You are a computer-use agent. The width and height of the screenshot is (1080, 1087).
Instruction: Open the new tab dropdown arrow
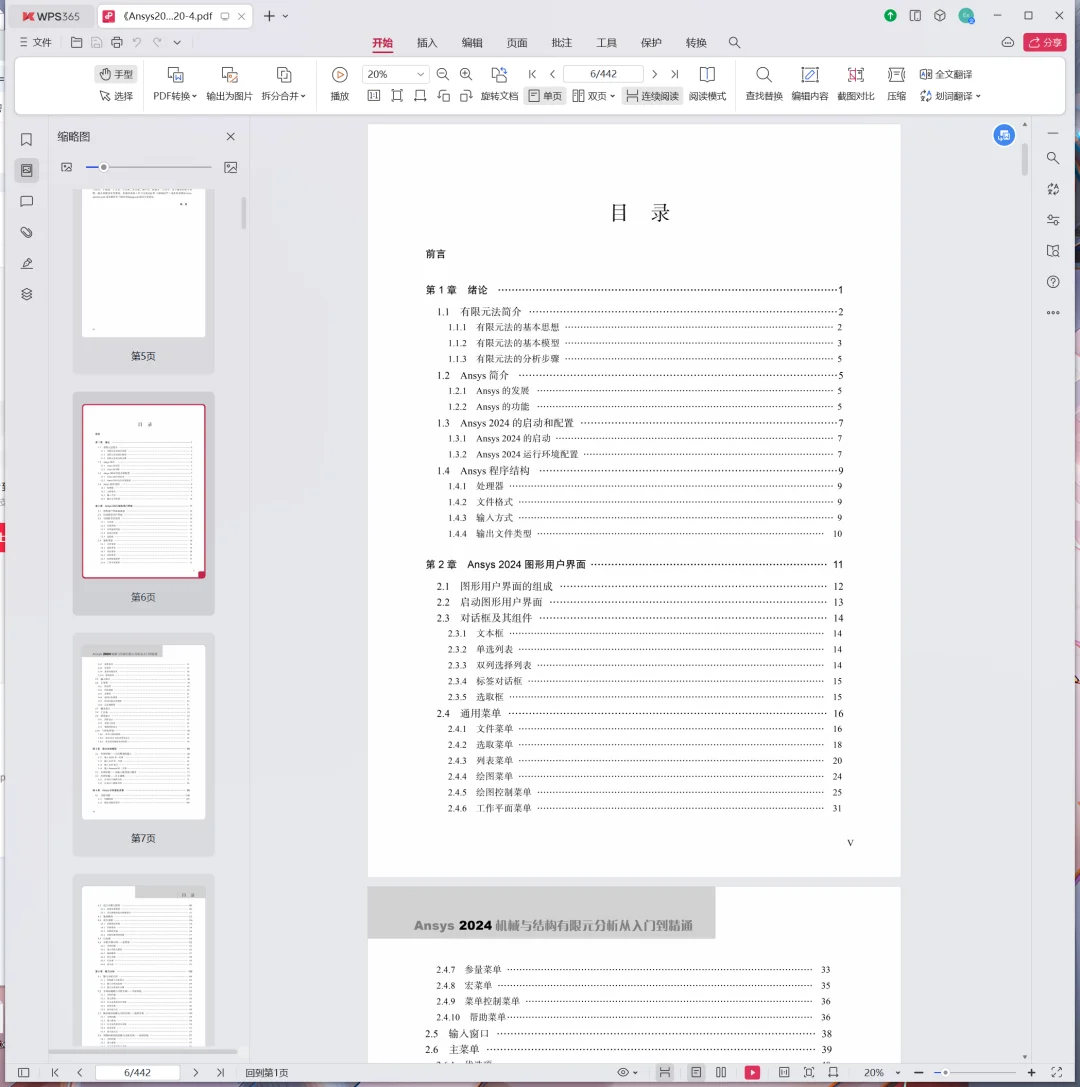tap(286, 16)
